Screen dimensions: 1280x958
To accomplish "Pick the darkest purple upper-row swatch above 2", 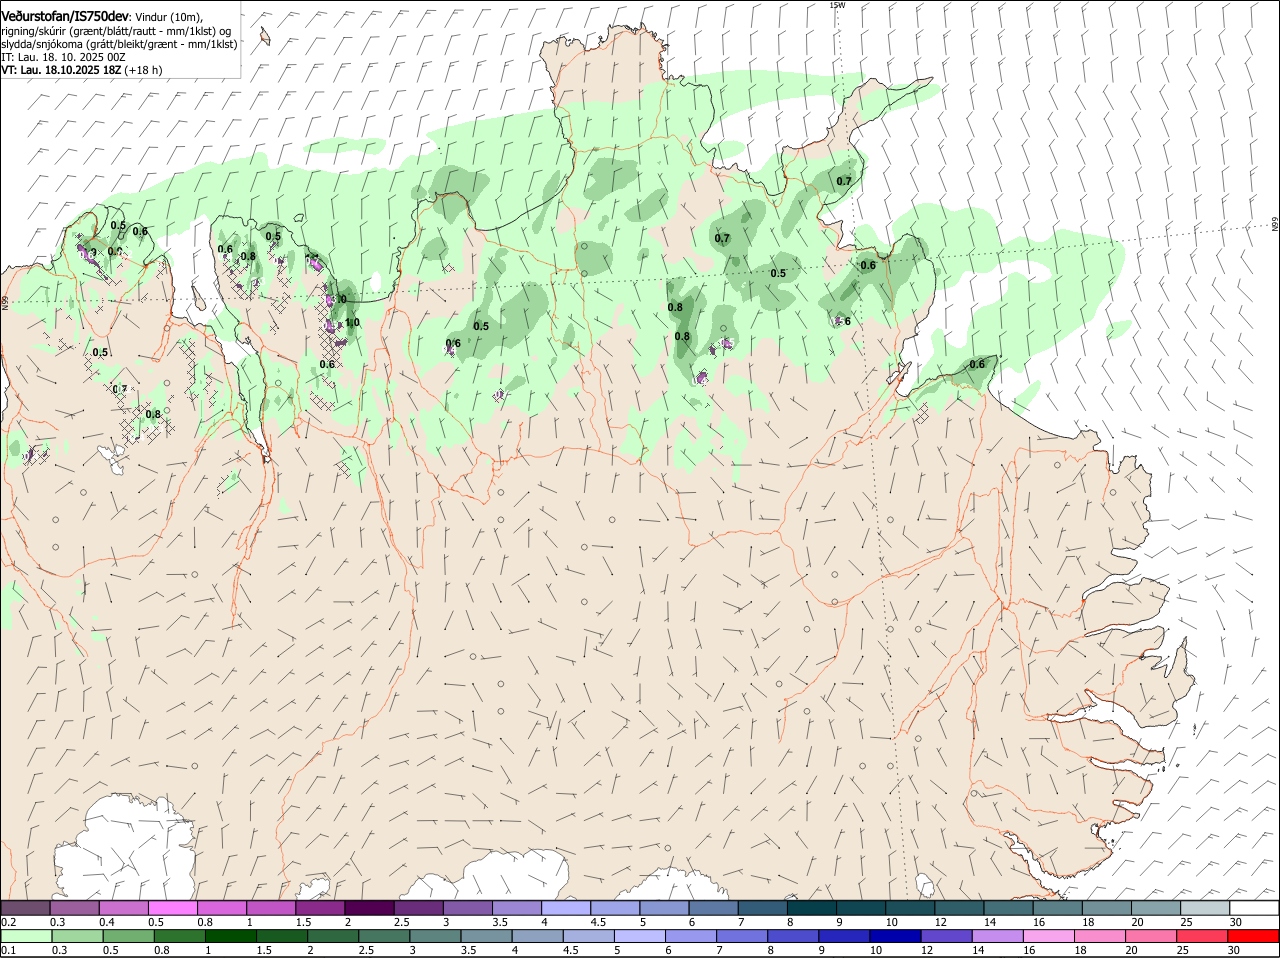I will (x=369, y=908).
